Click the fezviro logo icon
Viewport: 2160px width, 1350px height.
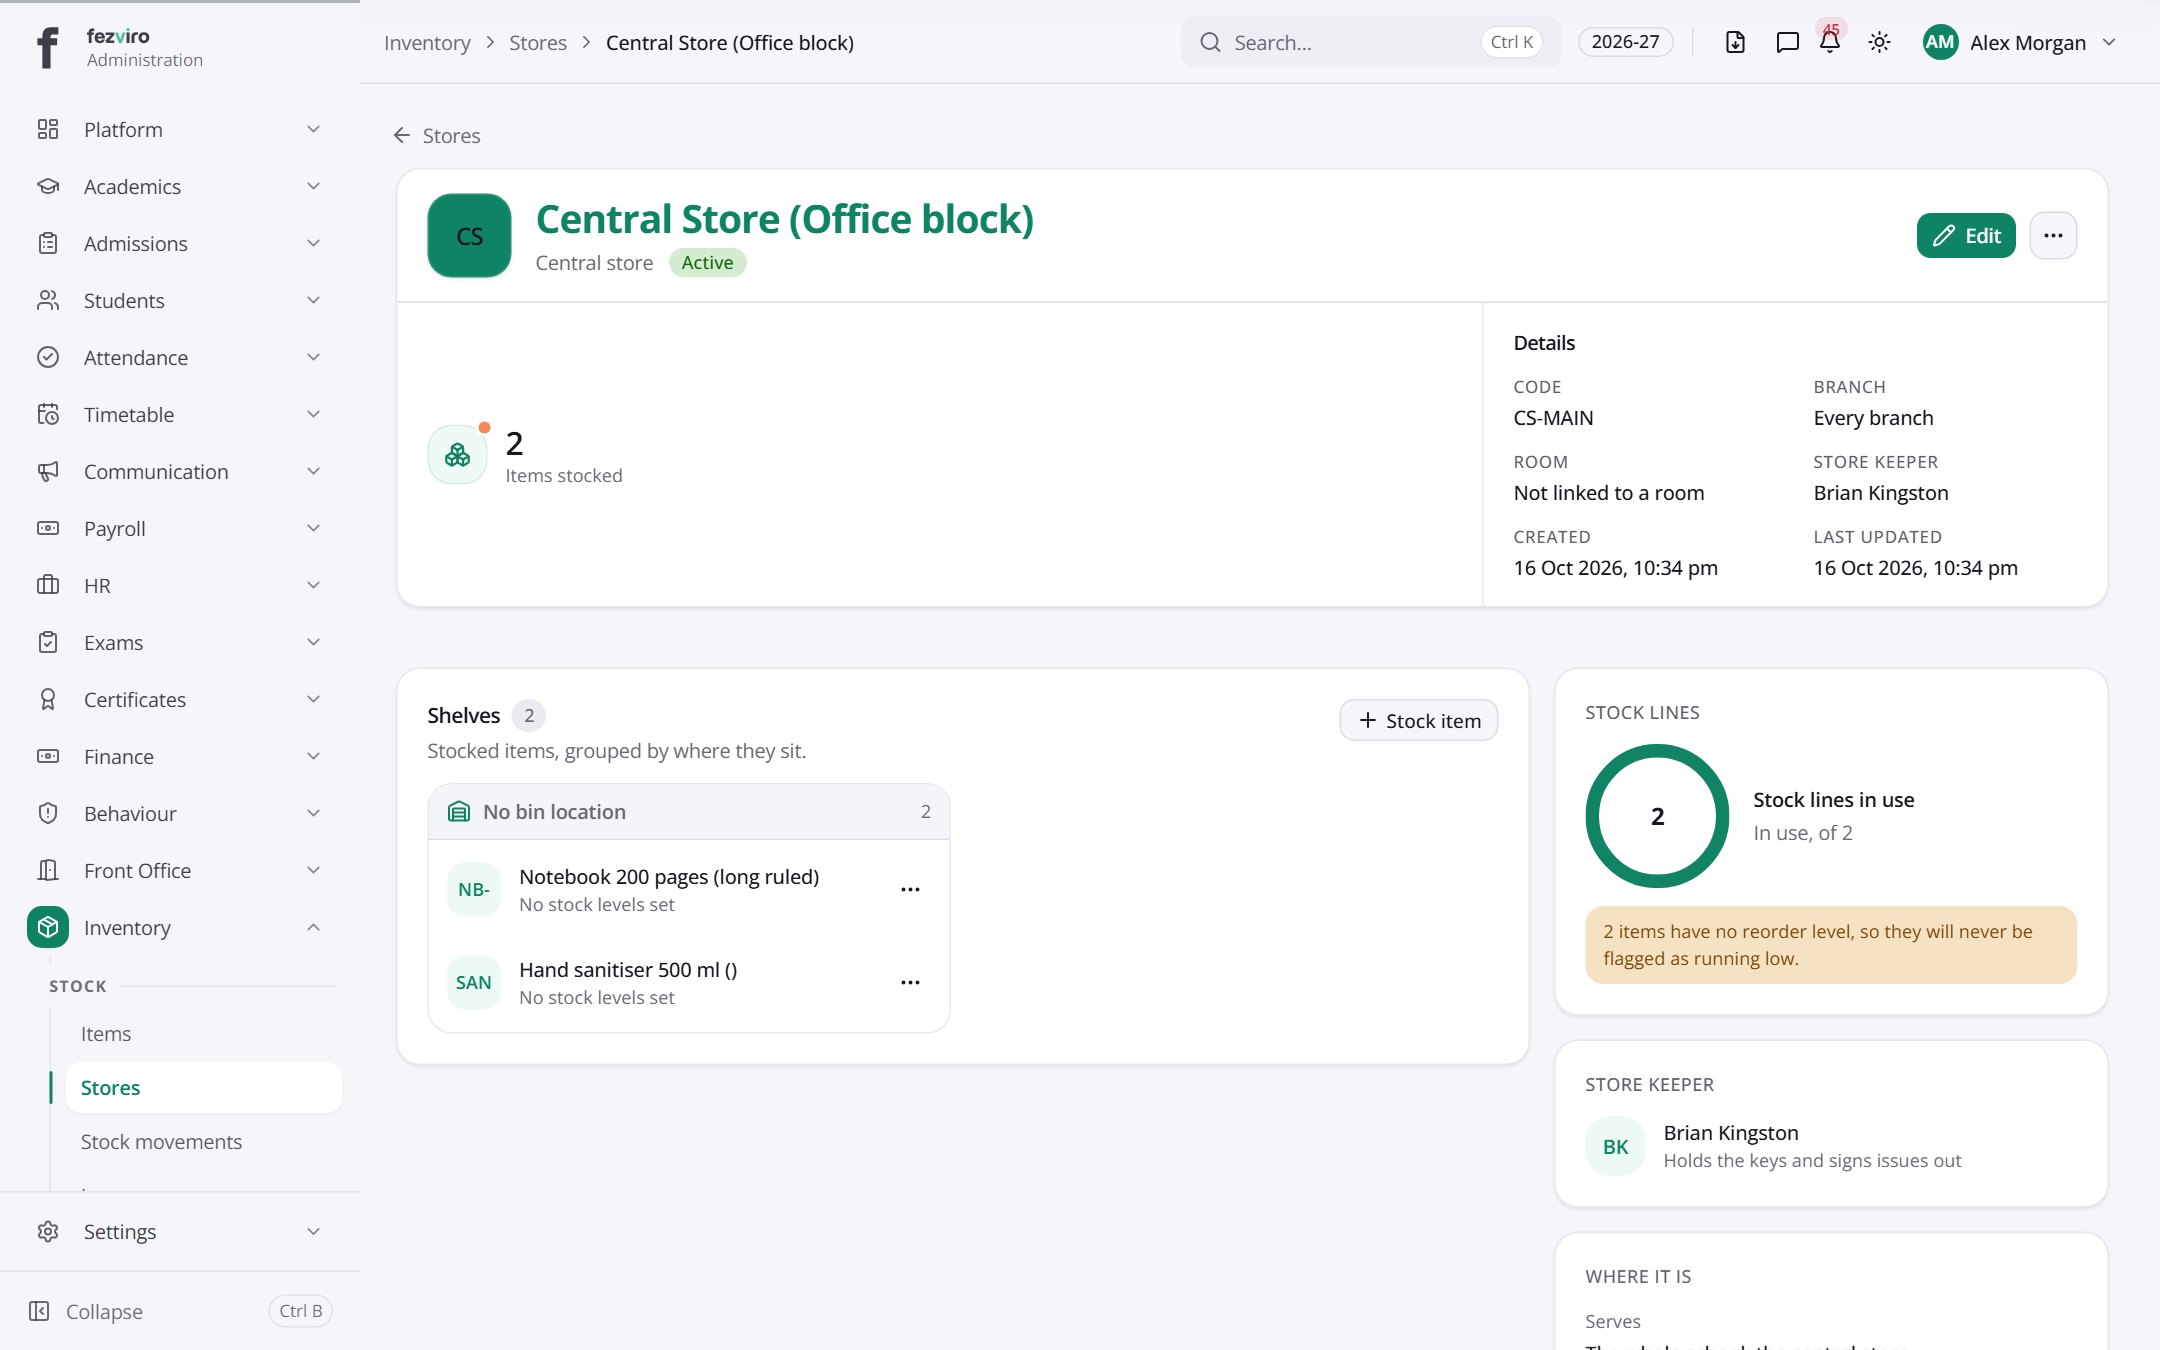coord(47,47)
